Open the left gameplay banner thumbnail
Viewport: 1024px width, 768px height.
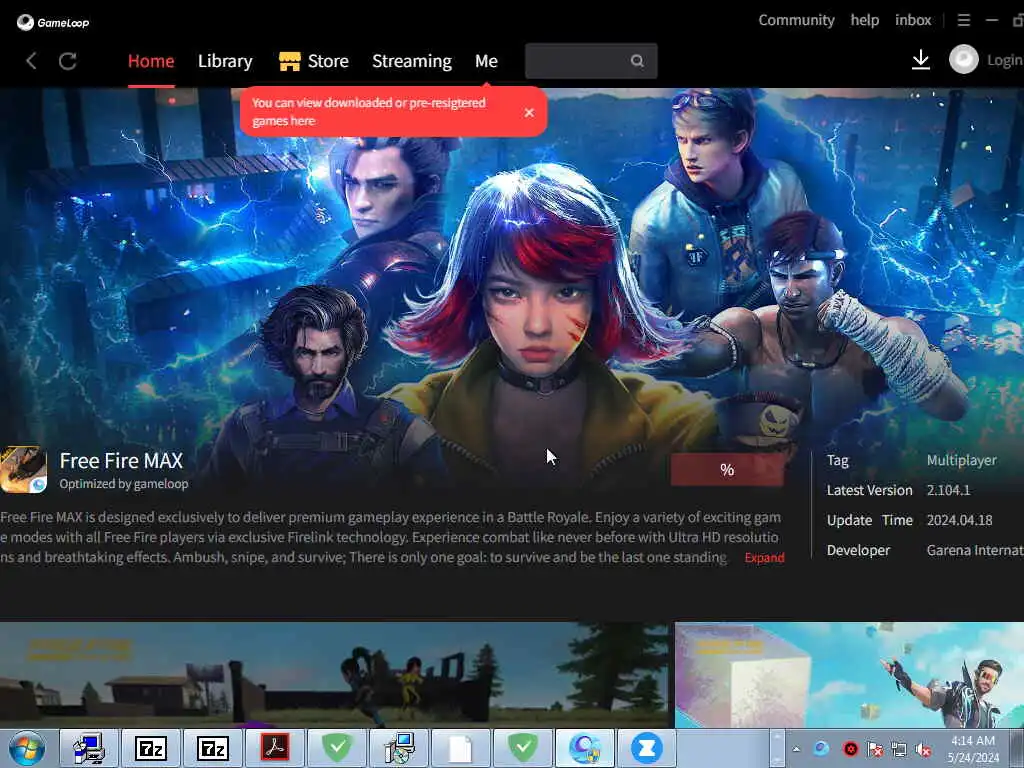pos(336,675)
